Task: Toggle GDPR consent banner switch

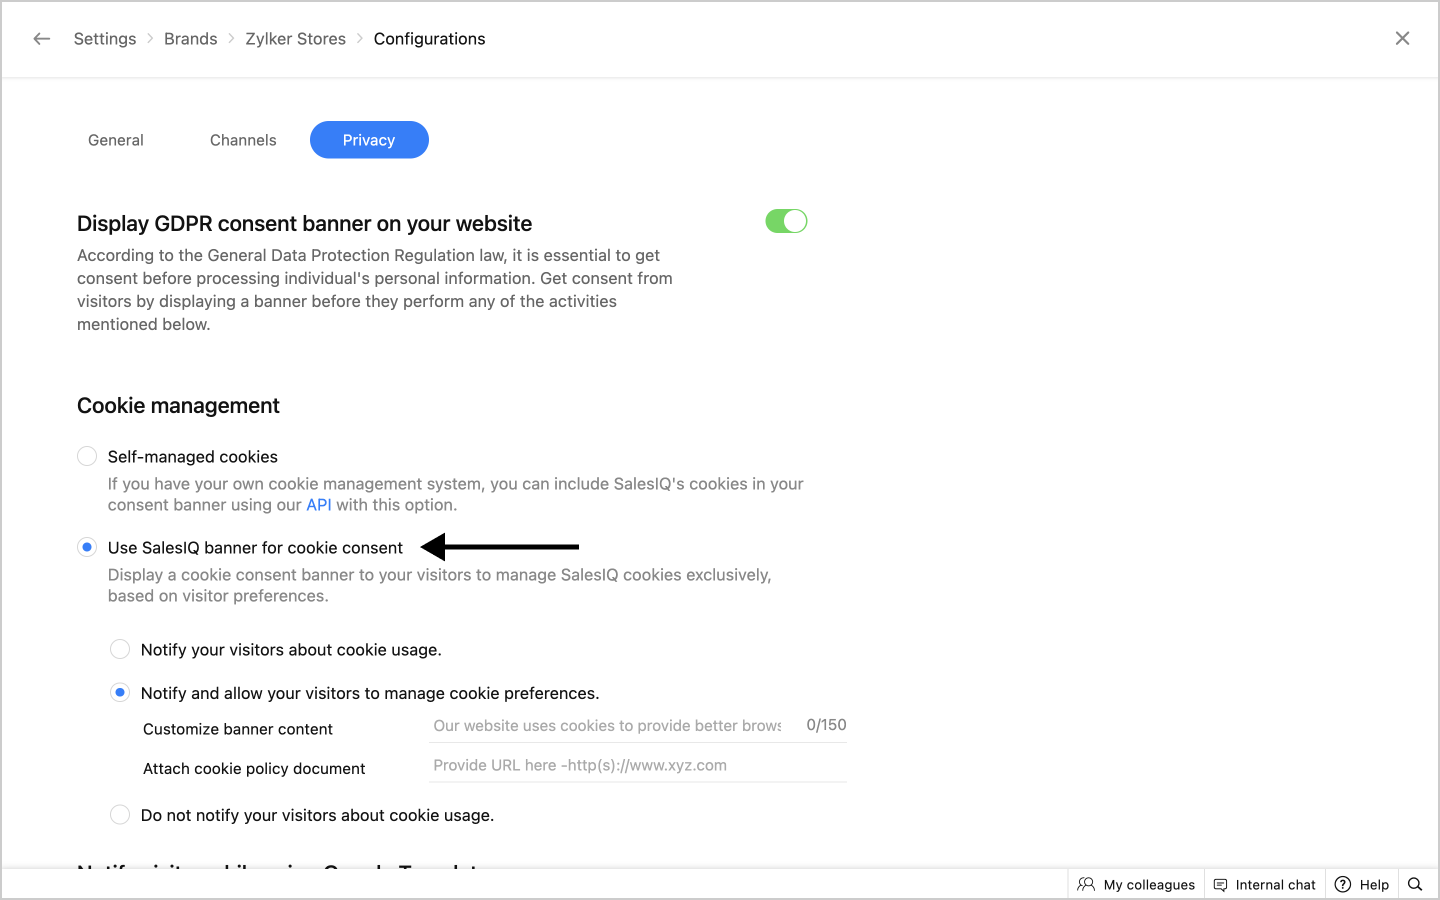Action: tap(786, 221)
